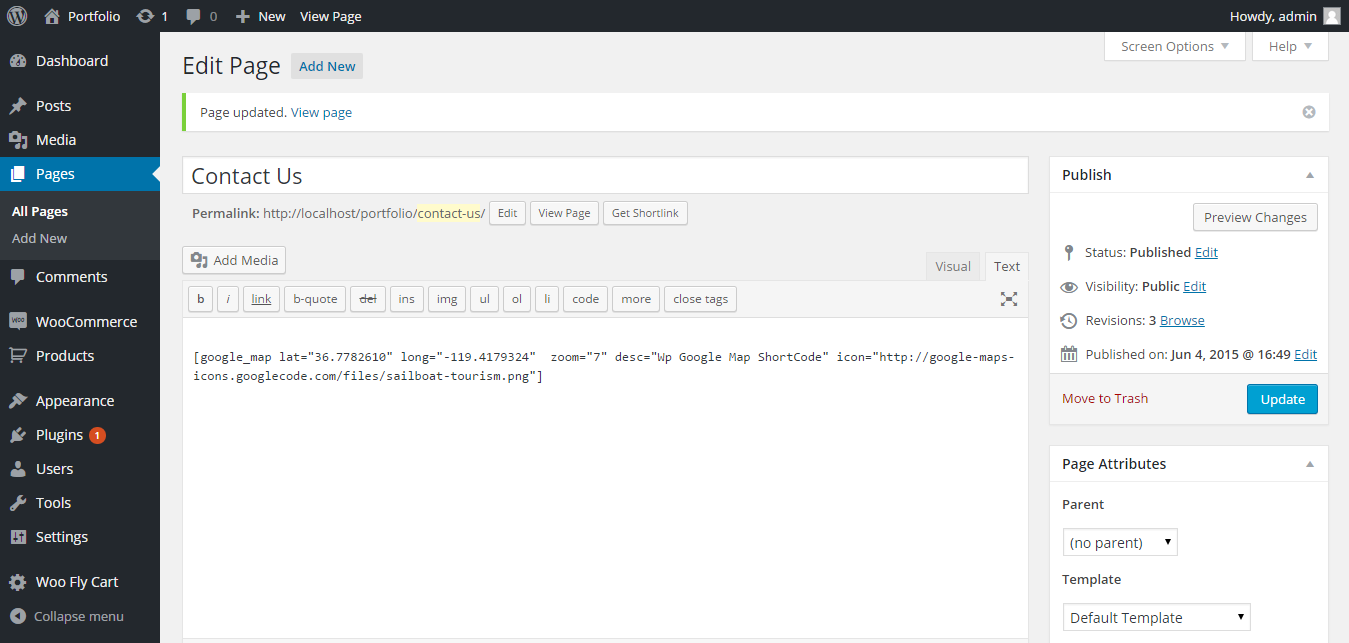1349x643 pixels.
Task: Click the close tags button
Action: click(701, 299)
